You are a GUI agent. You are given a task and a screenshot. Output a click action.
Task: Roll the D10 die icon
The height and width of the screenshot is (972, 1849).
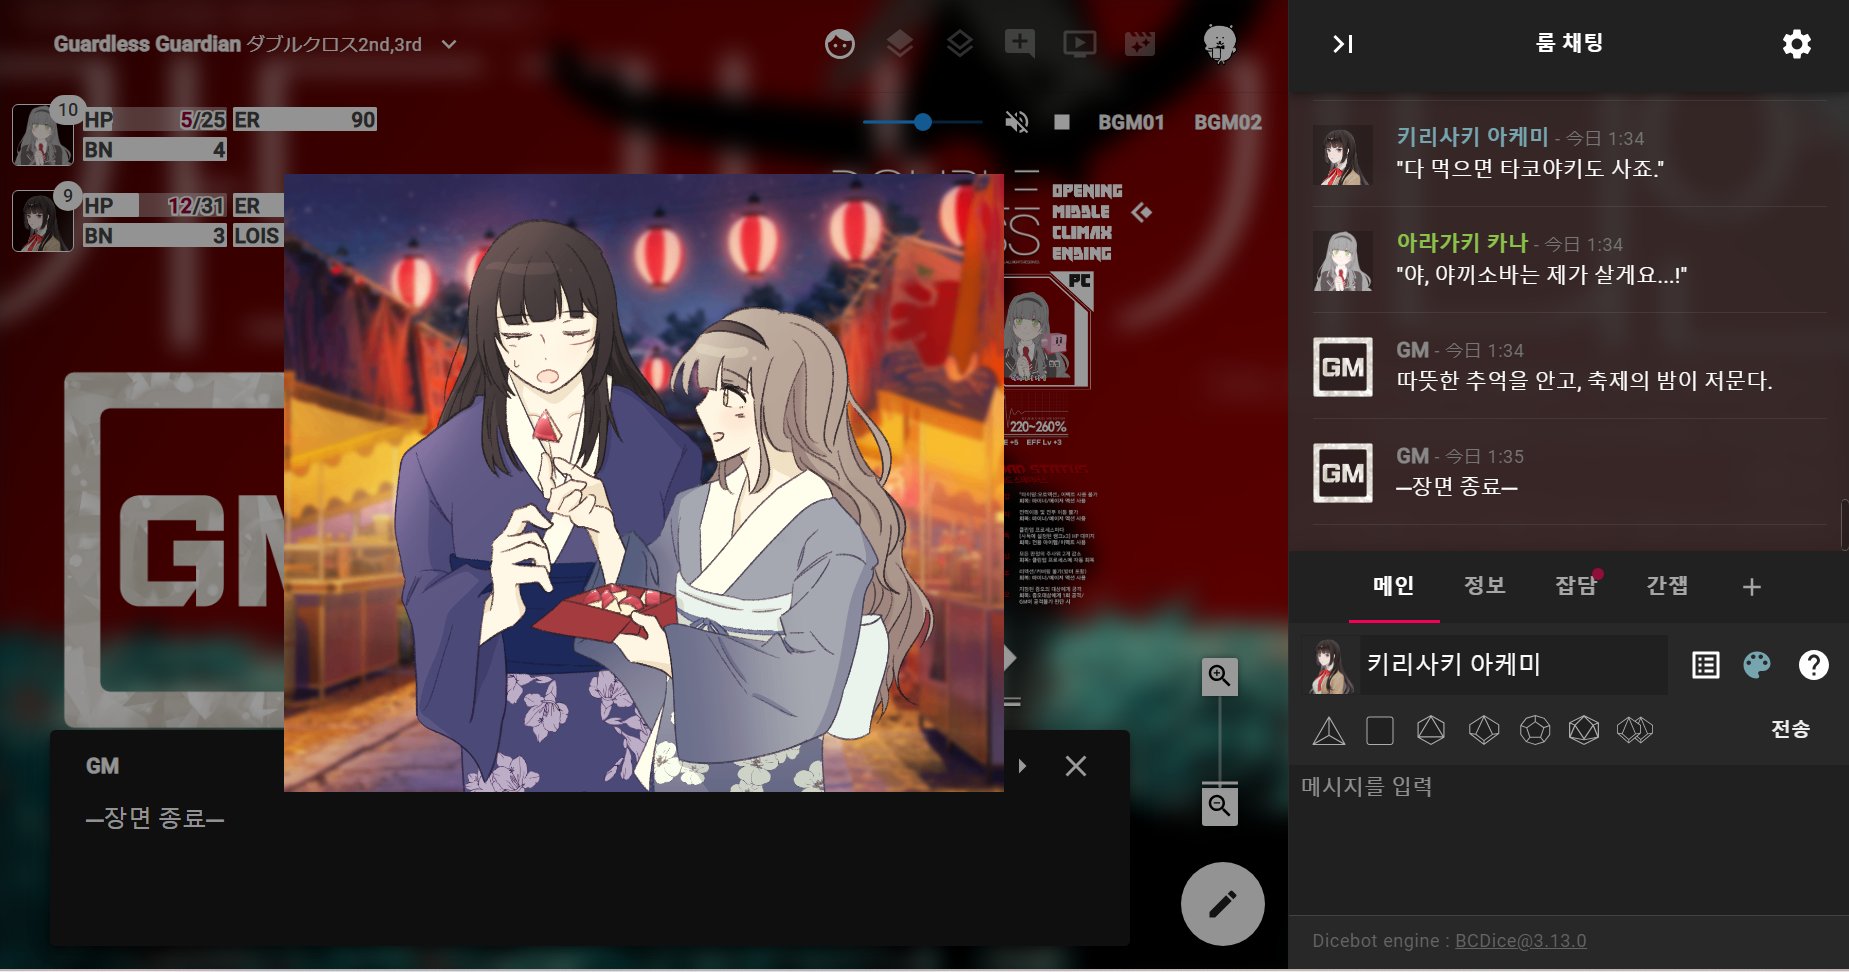pos(1484,730)
